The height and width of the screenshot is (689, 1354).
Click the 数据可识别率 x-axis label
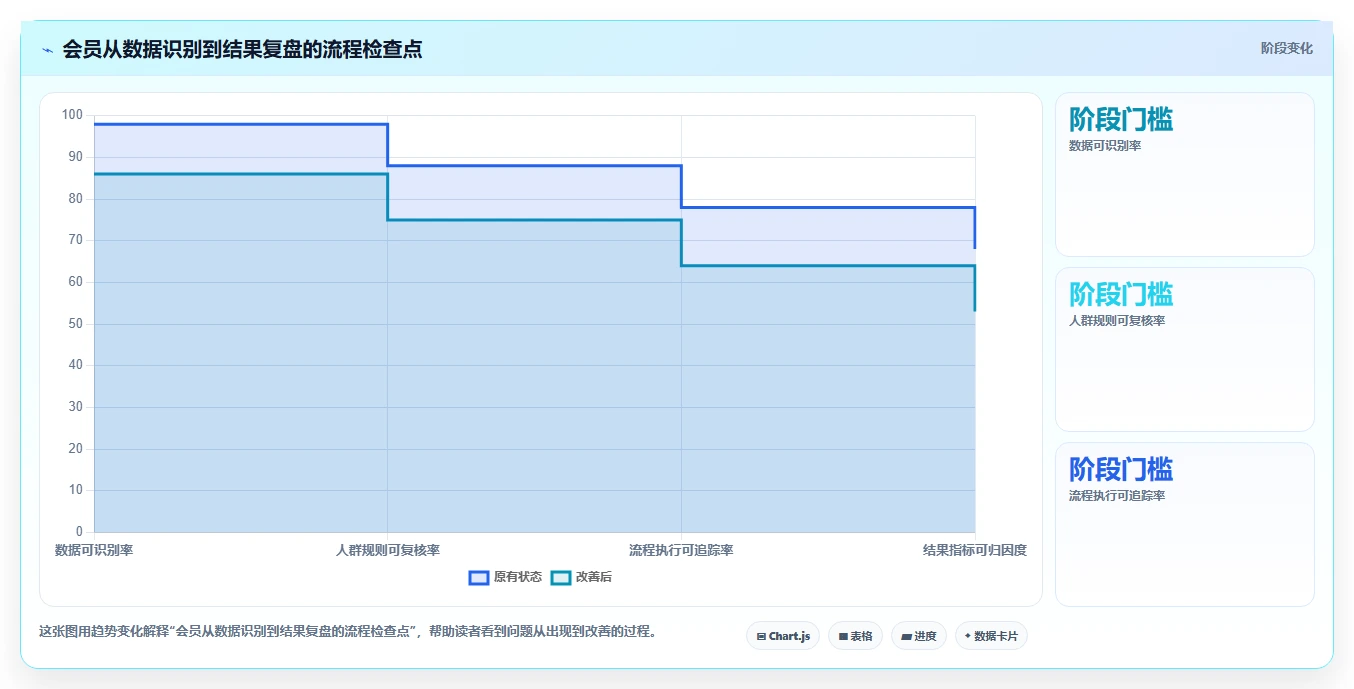pos(94,550)
